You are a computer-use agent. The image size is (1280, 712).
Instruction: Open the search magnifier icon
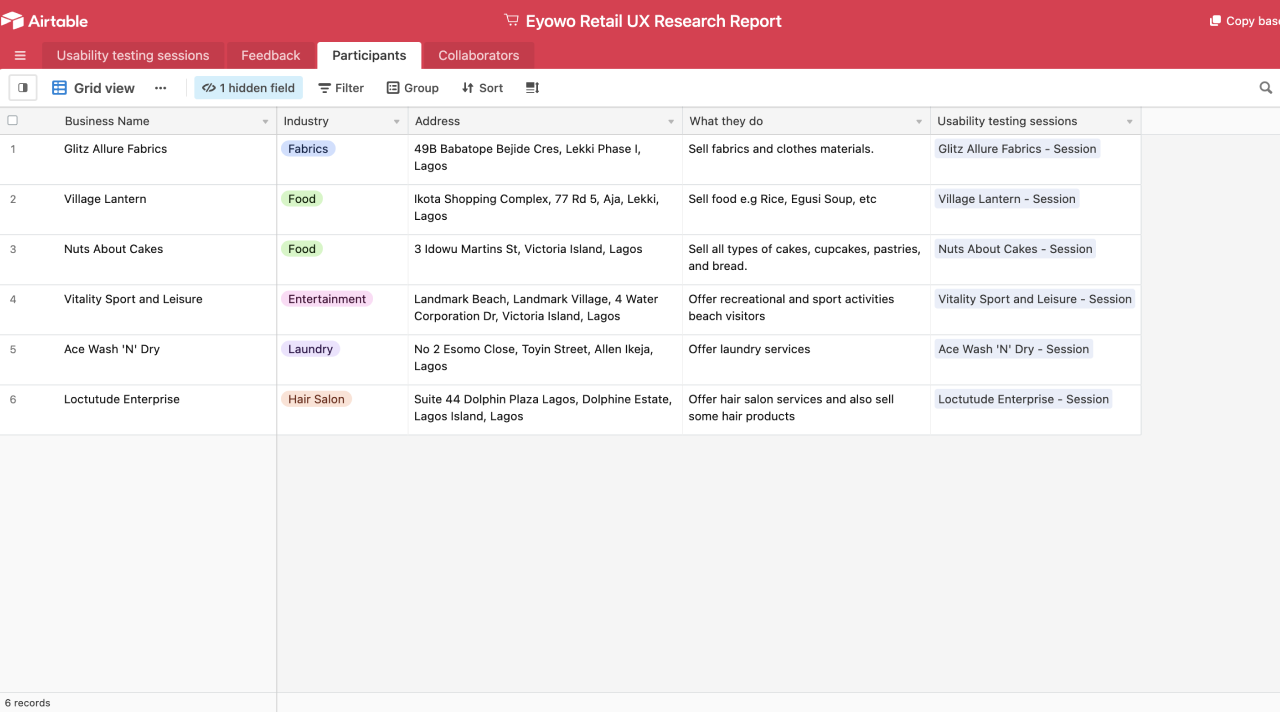[1265, 88]
